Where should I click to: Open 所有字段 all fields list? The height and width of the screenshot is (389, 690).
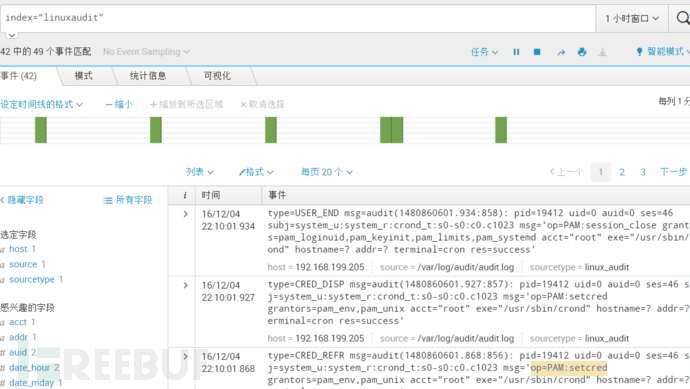(x=128, y=200)
